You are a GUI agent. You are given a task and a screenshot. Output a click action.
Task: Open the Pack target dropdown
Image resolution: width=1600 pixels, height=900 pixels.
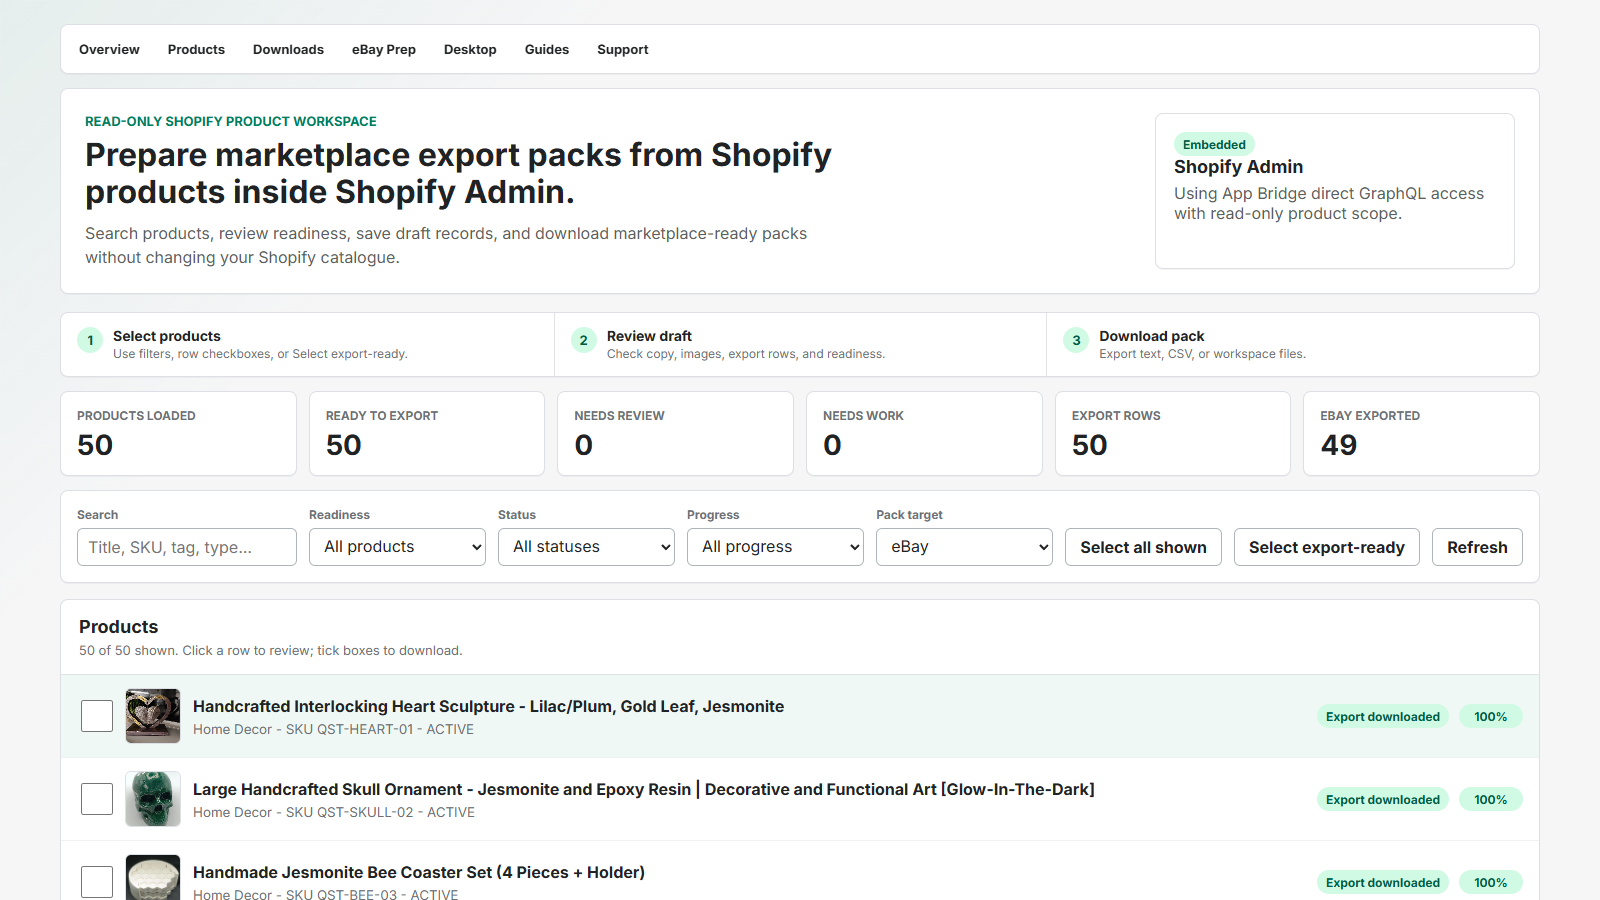[x=964, y=547]
